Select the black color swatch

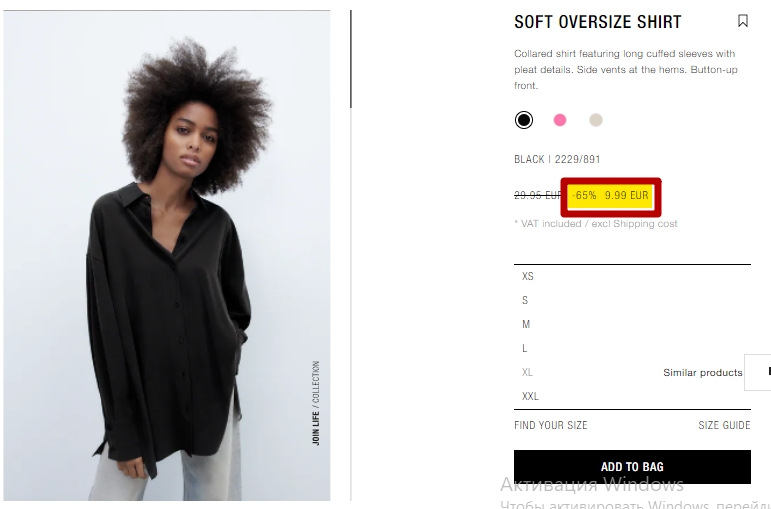(524, 120)
